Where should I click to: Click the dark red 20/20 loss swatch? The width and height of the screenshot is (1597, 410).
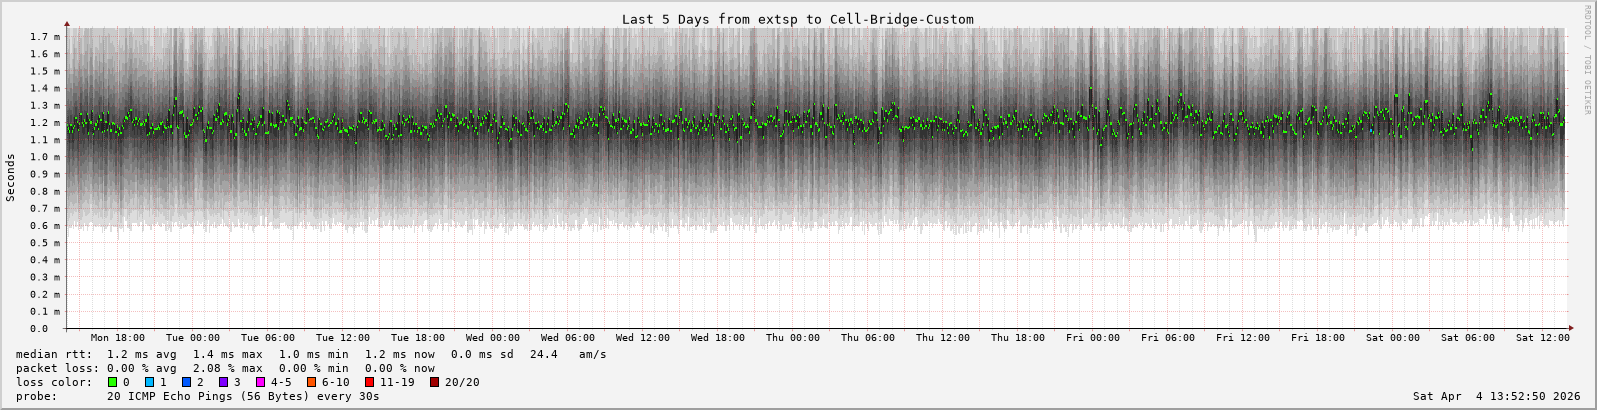coord(434,382)
